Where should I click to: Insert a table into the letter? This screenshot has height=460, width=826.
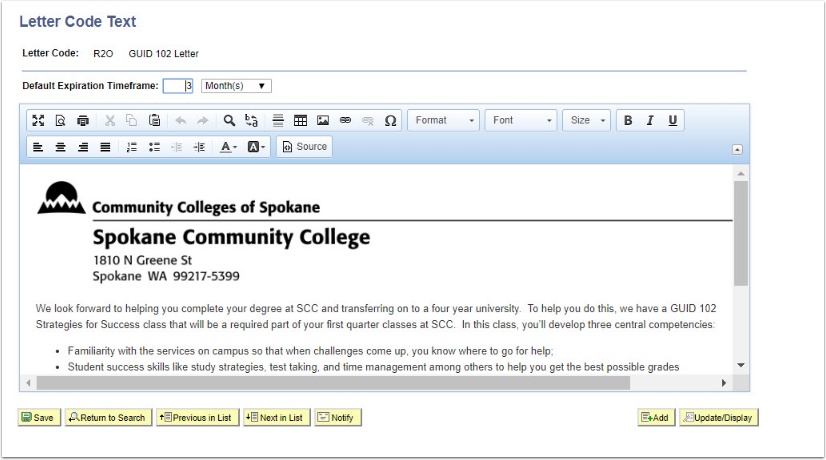pyautogui.click(x=300, y=120)
